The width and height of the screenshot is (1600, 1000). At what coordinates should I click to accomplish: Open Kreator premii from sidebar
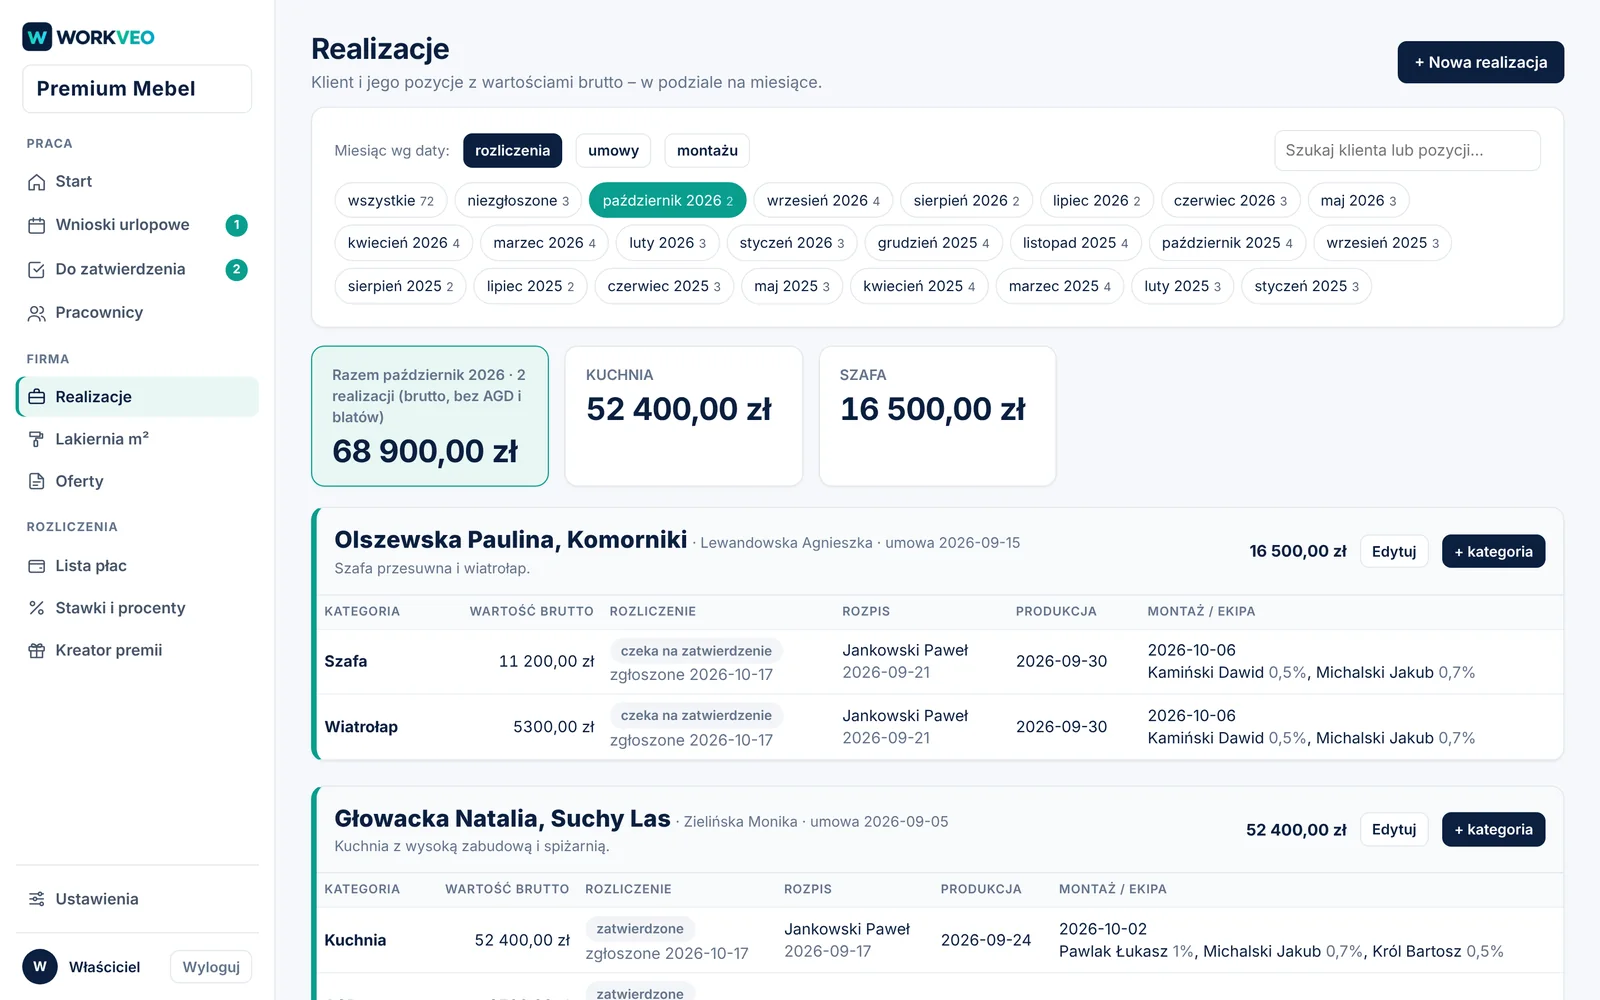tap(137, 650)
